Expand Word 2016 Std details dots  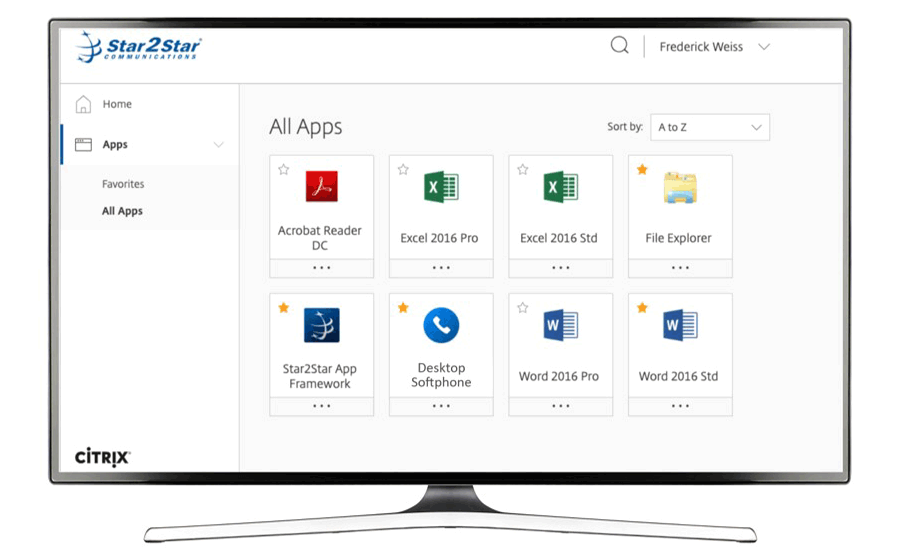(x=680, y=406)
